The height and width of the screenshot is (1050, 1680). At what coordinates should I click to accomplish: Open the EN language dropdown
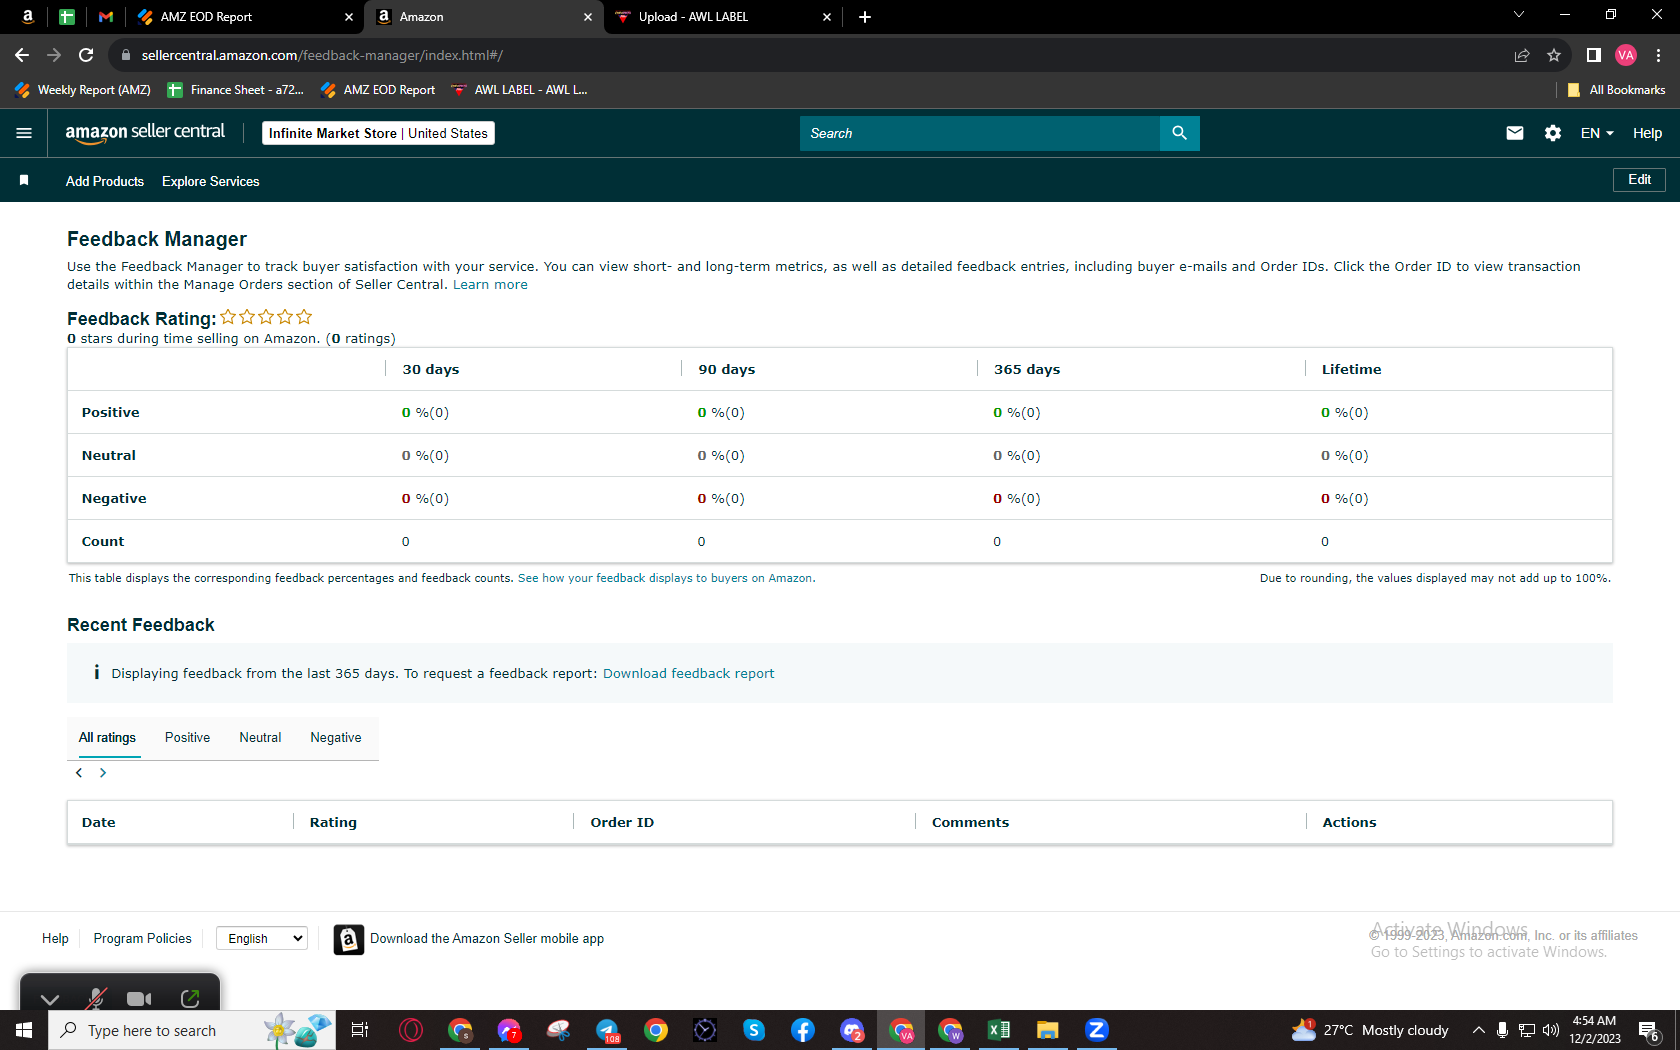point(1597,133)
